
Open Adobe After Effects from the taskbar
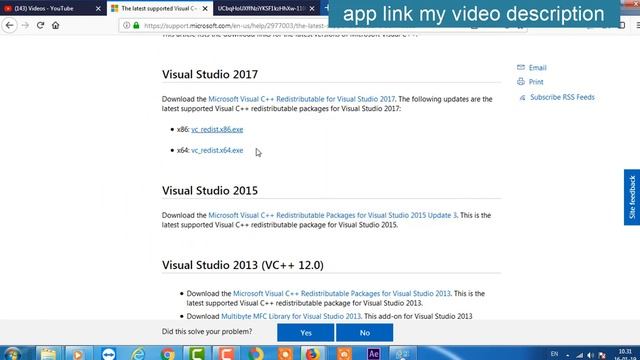click(373, 353)
